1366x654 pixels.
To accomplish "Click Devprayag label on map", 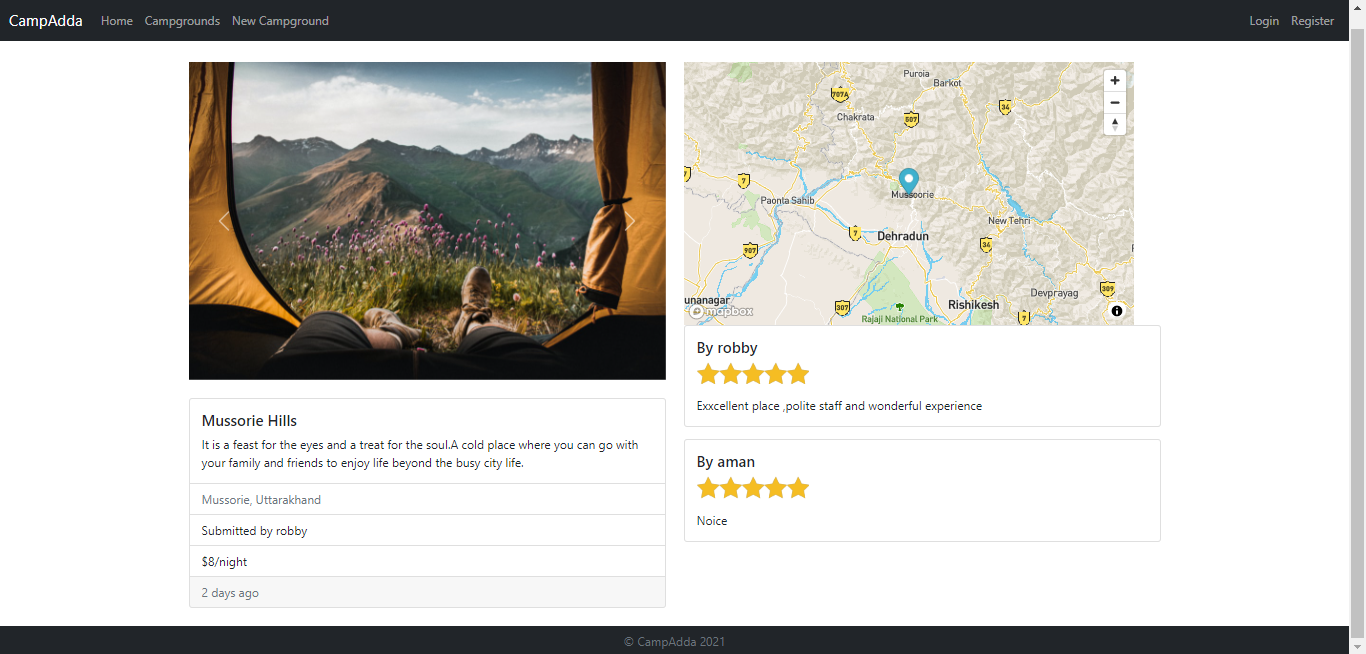I will click(x=1054, y=293).
